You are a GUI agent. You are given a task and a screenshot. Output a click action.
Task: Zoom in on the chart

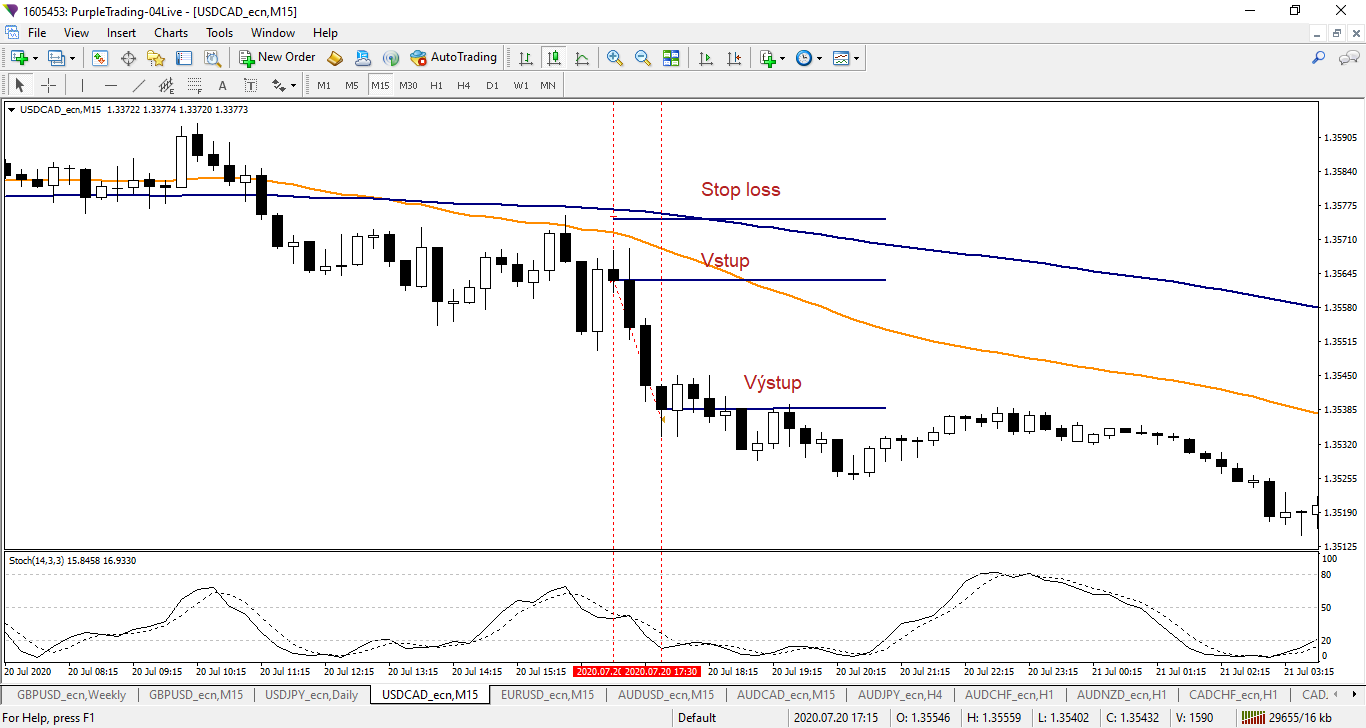pos(615,58)
